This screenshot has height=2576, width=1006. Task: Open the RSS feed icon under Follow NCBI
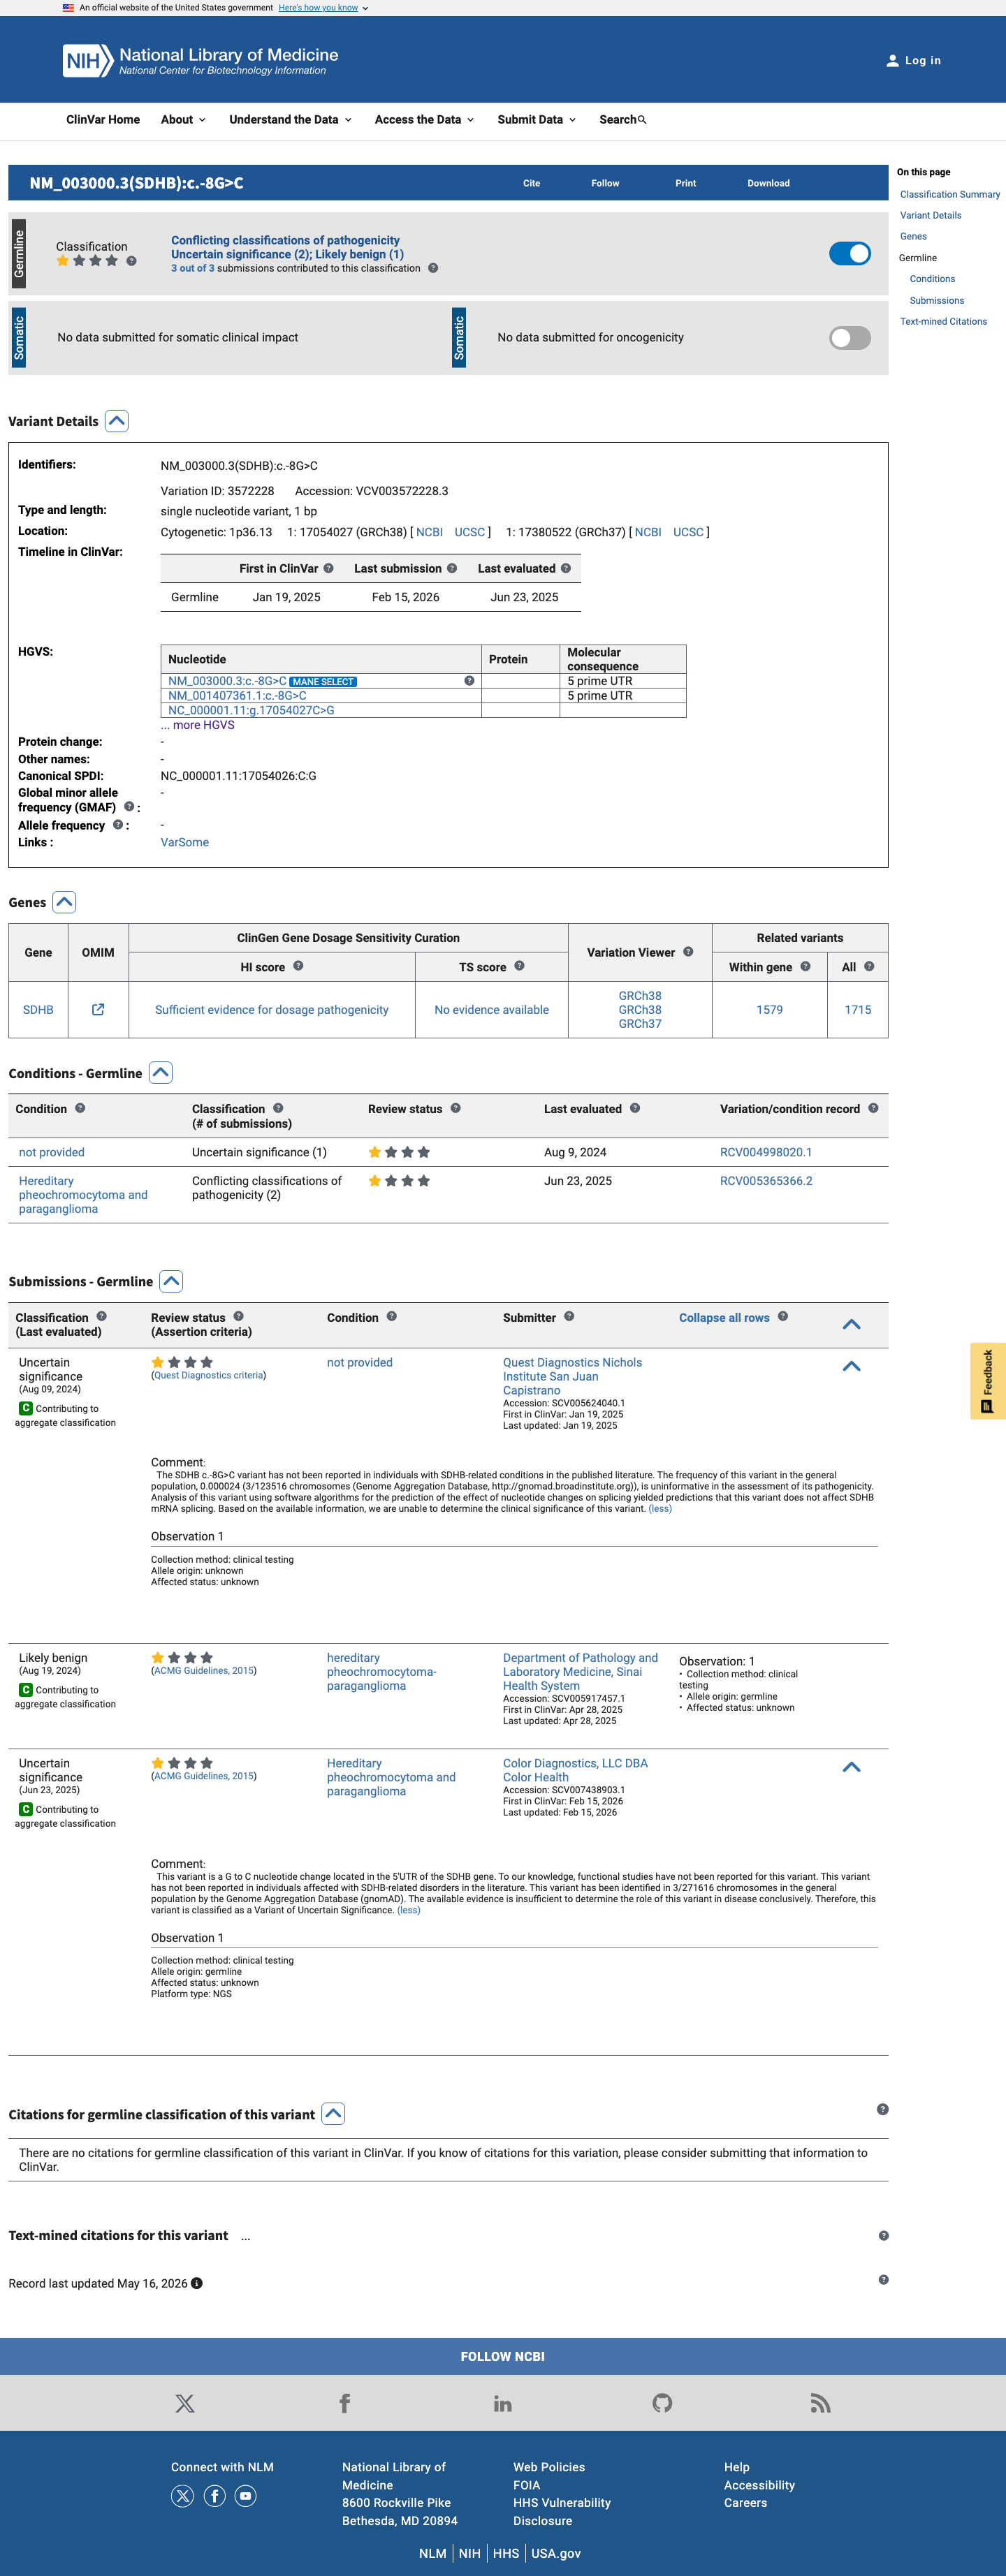pos(820,2403)
